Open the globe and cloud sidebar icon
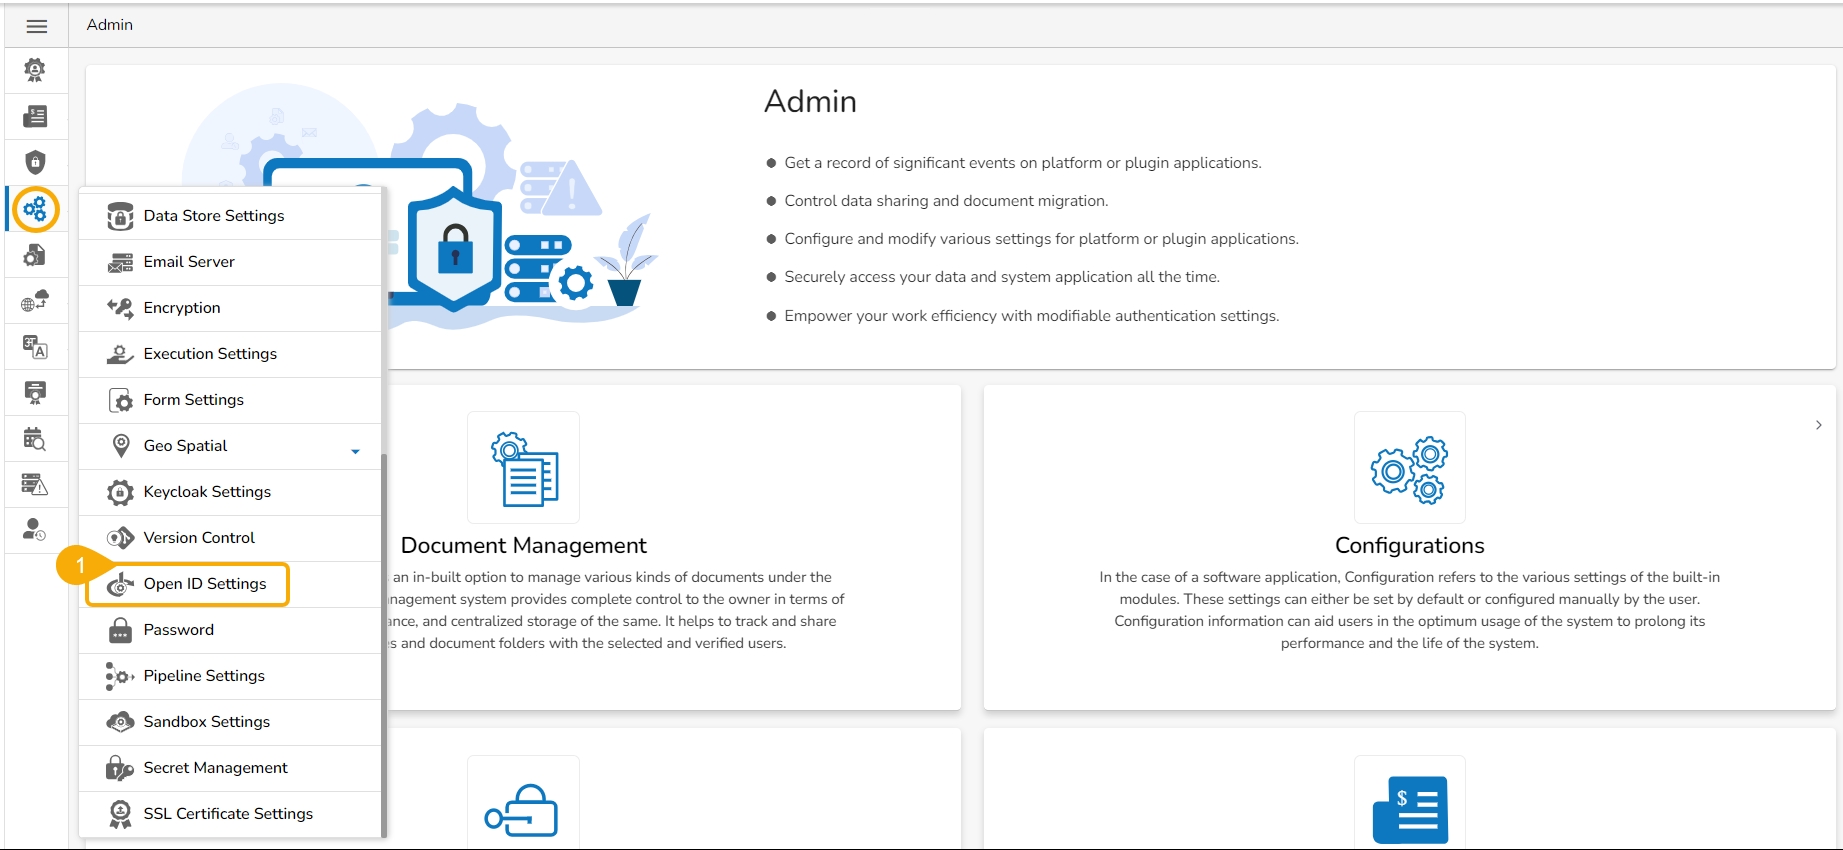The width and height of the screenshot is (1843, 850). click(x=35, y=301)
